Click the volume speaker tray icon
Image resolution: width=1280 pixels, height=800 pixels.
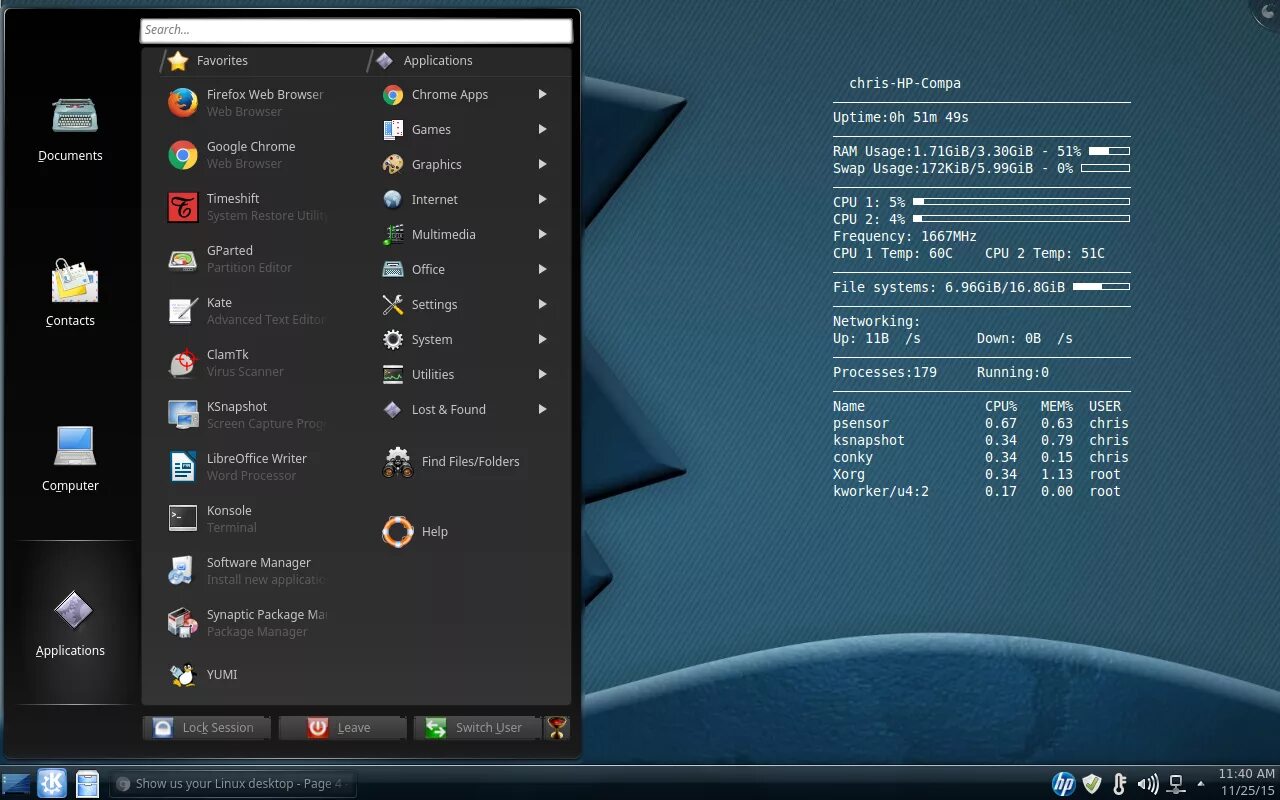pos(1148,783)
